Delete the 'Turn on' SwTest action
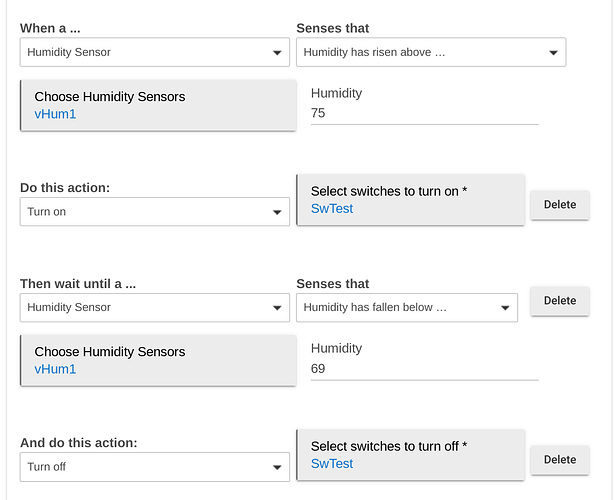This screenshot has width=614, height=500. click(560, 205)
